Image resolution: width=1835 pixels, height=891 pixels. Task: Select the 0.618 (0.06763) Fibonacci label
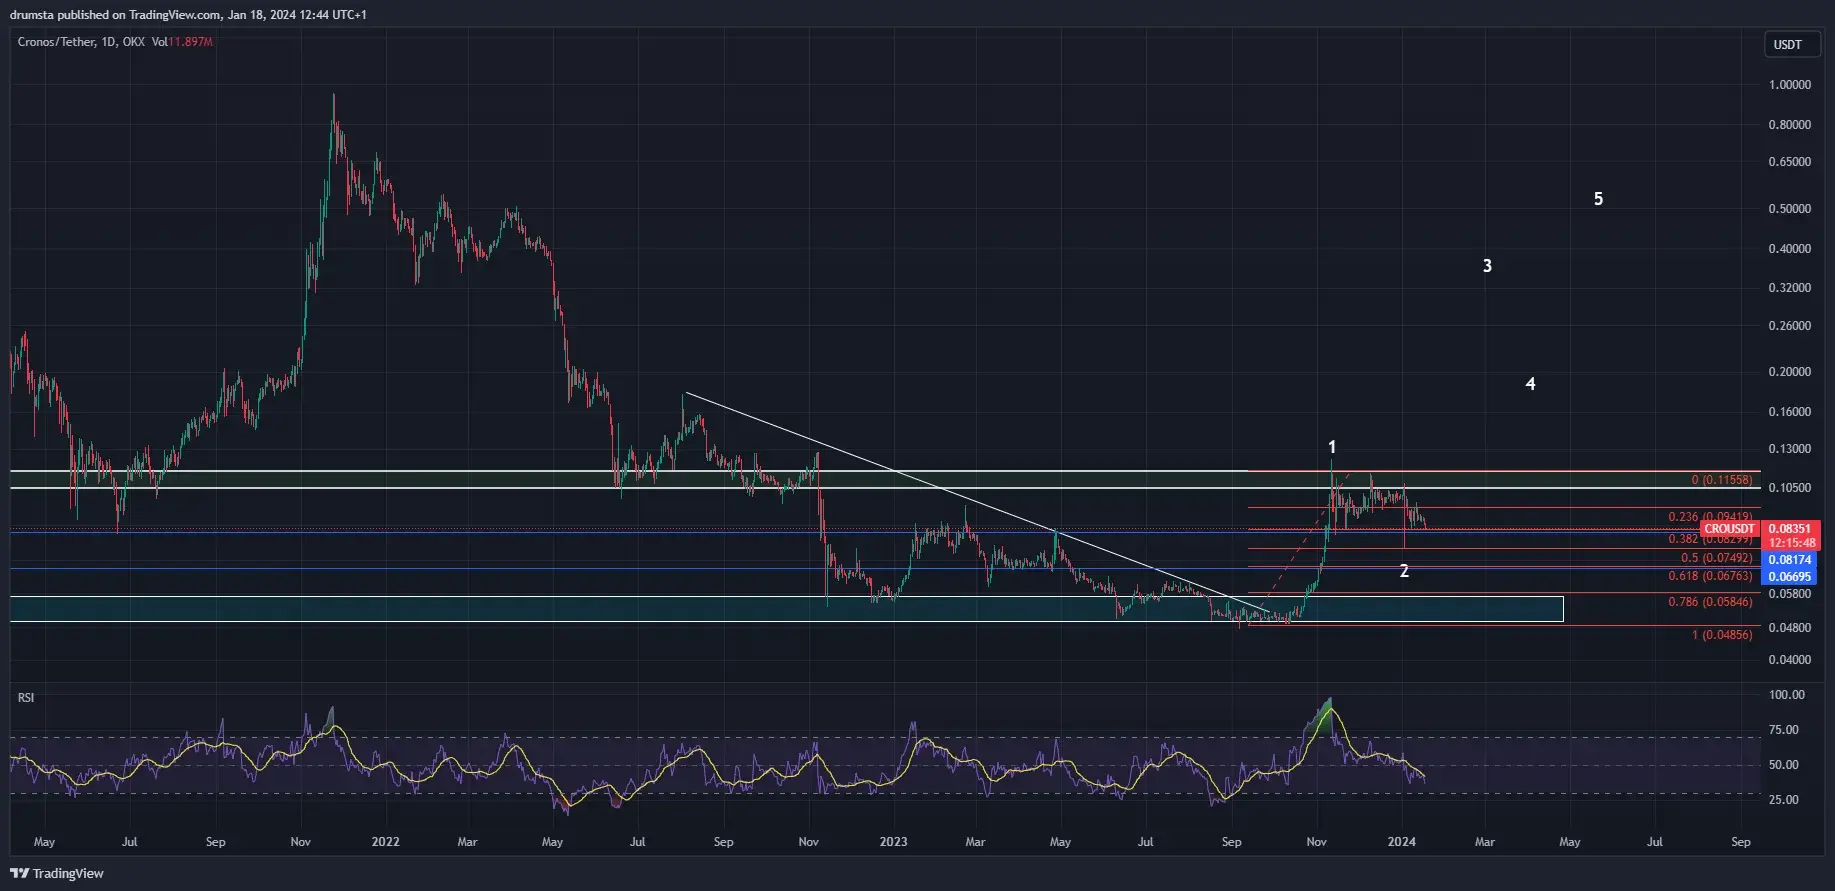pyautogui.click(x=1710, y=576)
